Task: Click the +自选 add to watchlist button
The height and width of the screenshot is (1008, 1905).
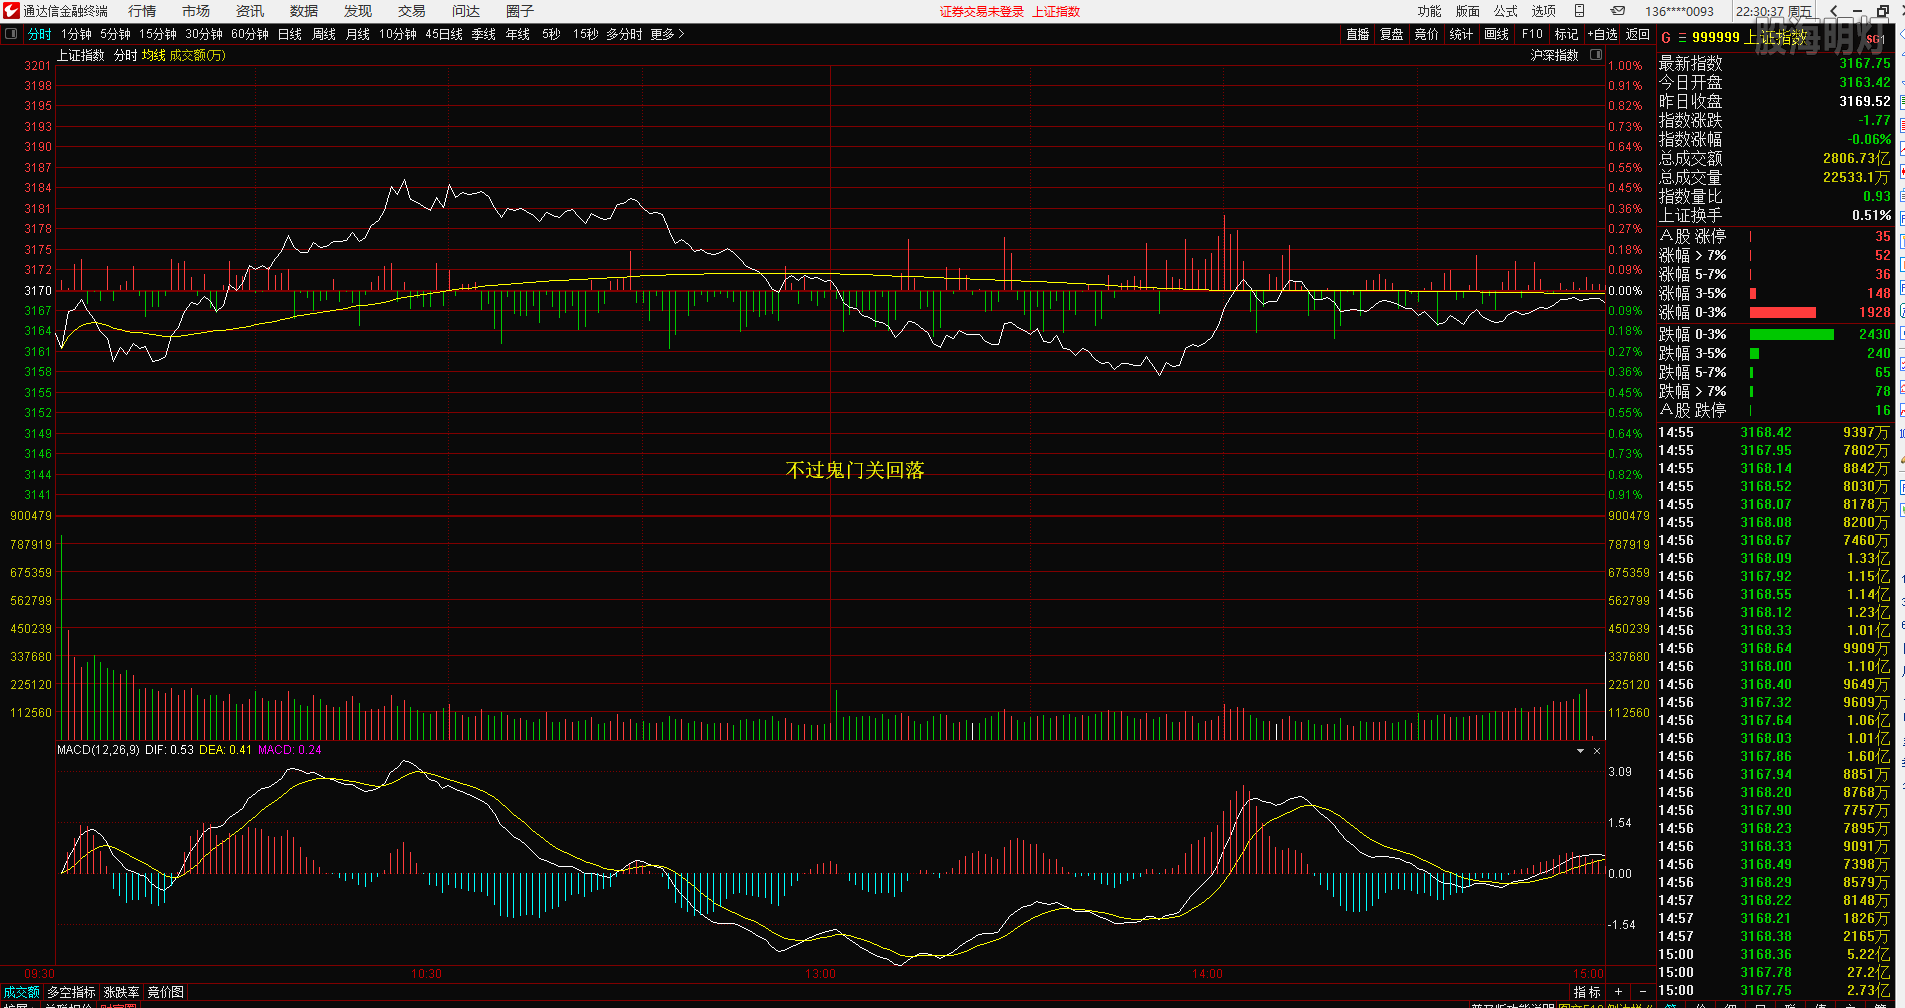Action: point(1603,34)
